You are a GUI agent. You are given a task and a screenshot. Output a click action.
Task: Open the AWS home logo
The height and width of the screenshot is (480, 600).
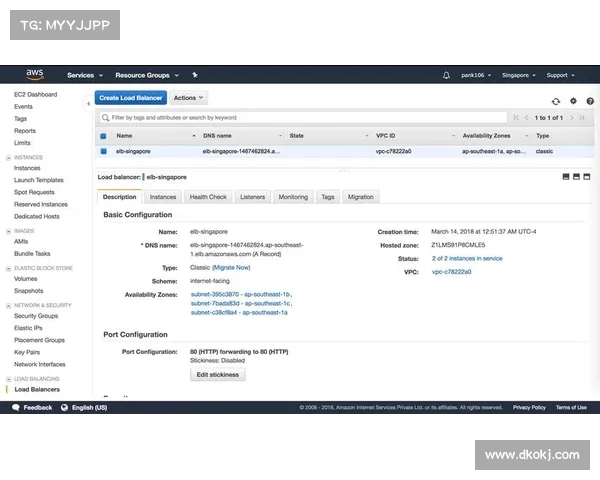pos(35,74)
